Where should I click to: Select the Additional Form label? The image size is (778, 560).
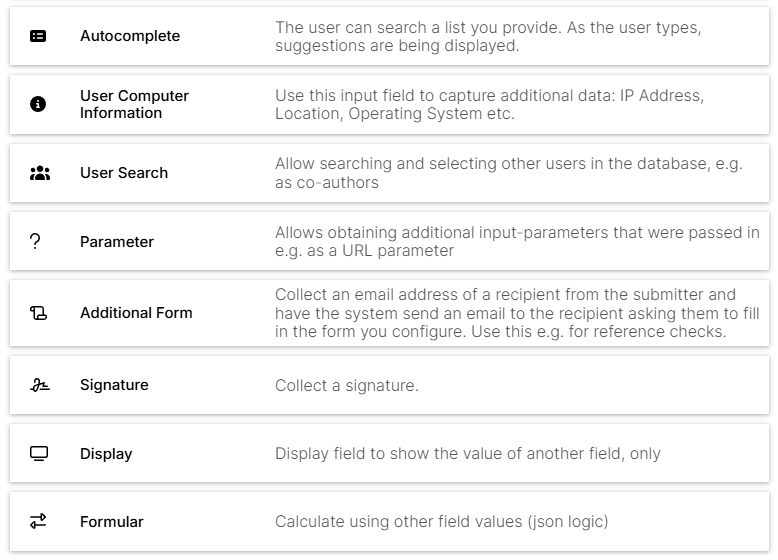[136, 313]
